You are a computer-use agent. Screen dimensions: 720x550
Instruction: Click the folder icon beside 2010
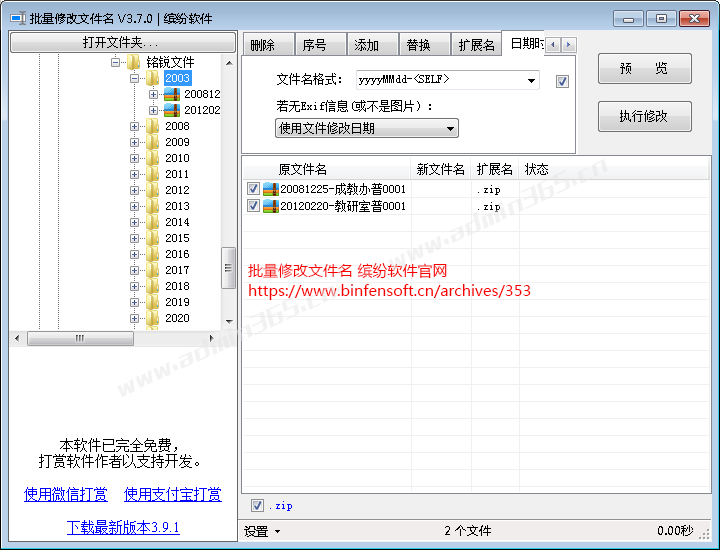pyautogui.click(x=152, y=158)
